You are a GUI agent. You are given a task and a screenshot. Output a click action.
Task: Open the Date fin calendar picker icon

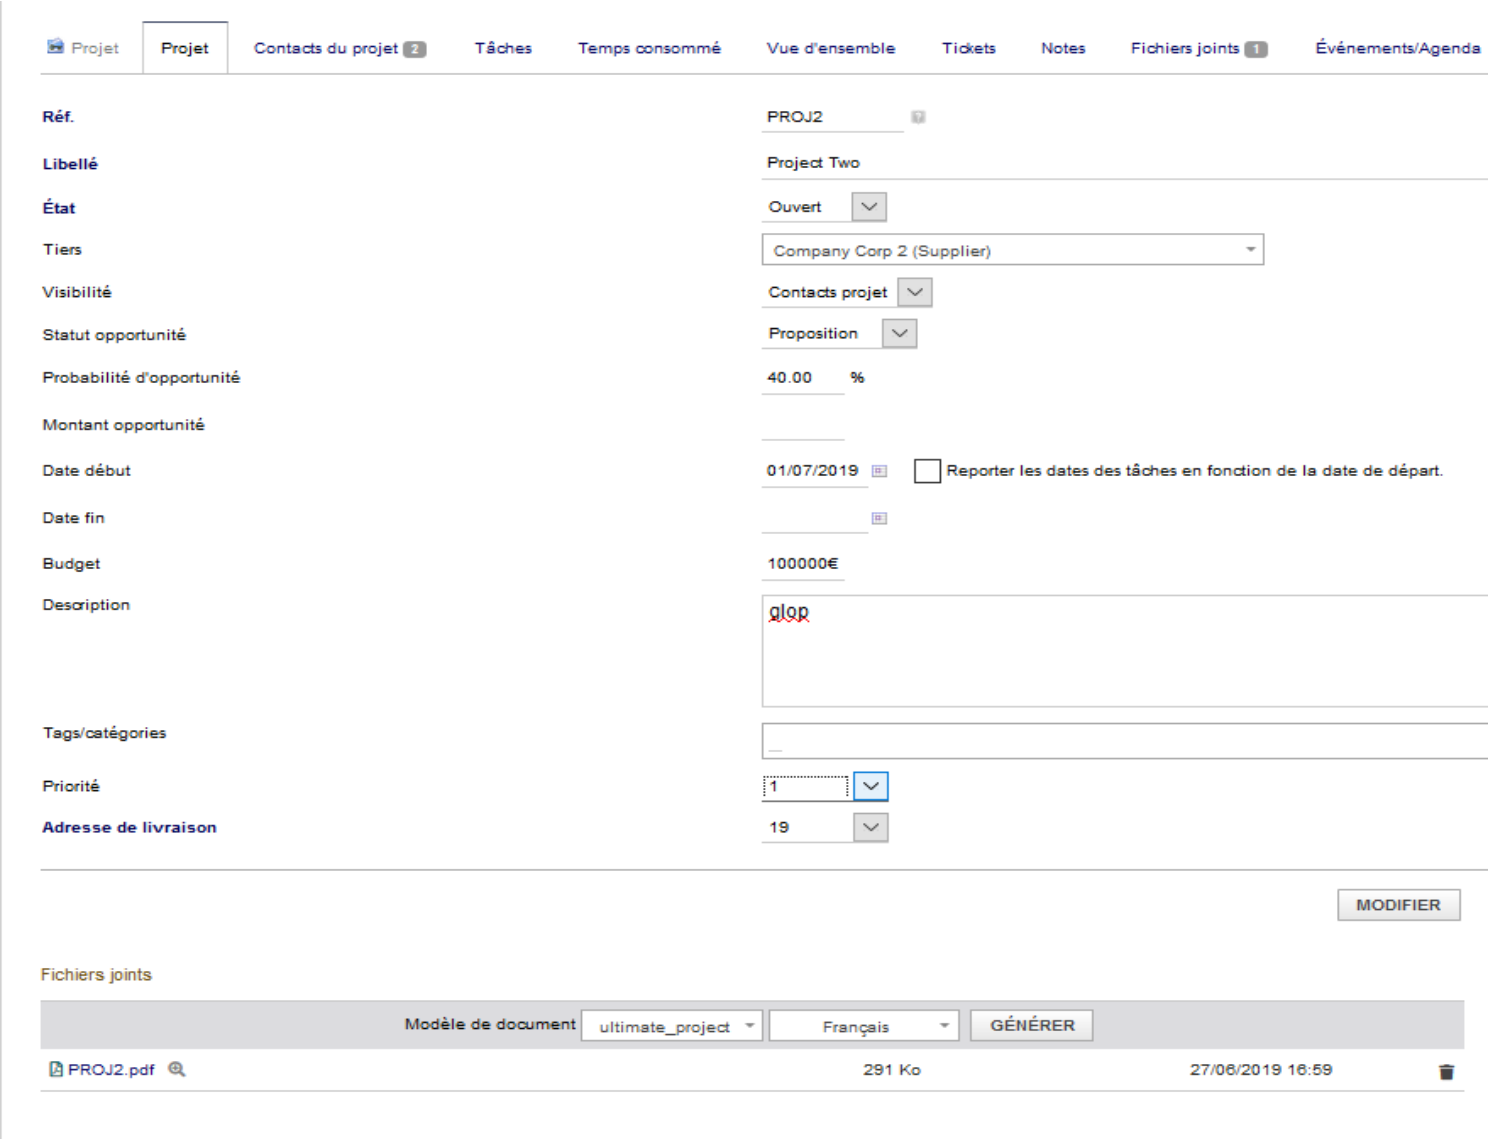(879, 518)
